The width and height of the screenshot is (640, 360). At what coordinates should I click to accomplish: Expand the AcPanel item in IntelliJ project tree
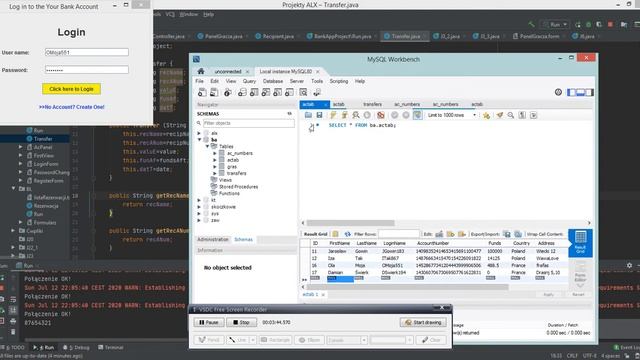[x=20, y=147]
